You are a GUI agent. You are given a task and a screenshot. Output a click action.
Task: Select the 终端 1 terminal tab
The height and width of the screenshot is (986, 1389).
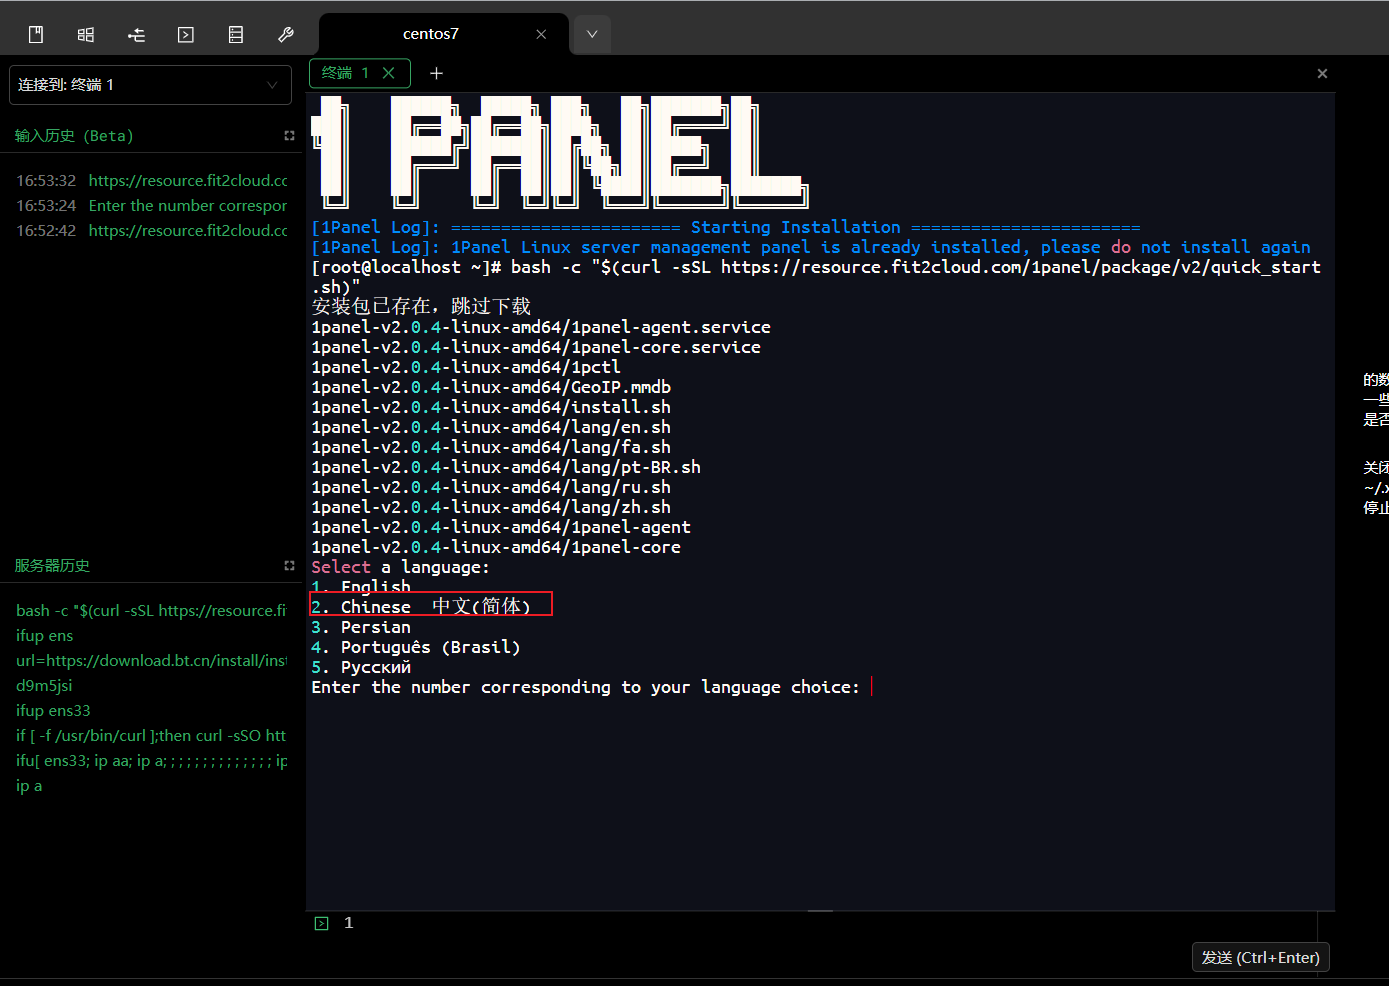click(x=345, y=73)
